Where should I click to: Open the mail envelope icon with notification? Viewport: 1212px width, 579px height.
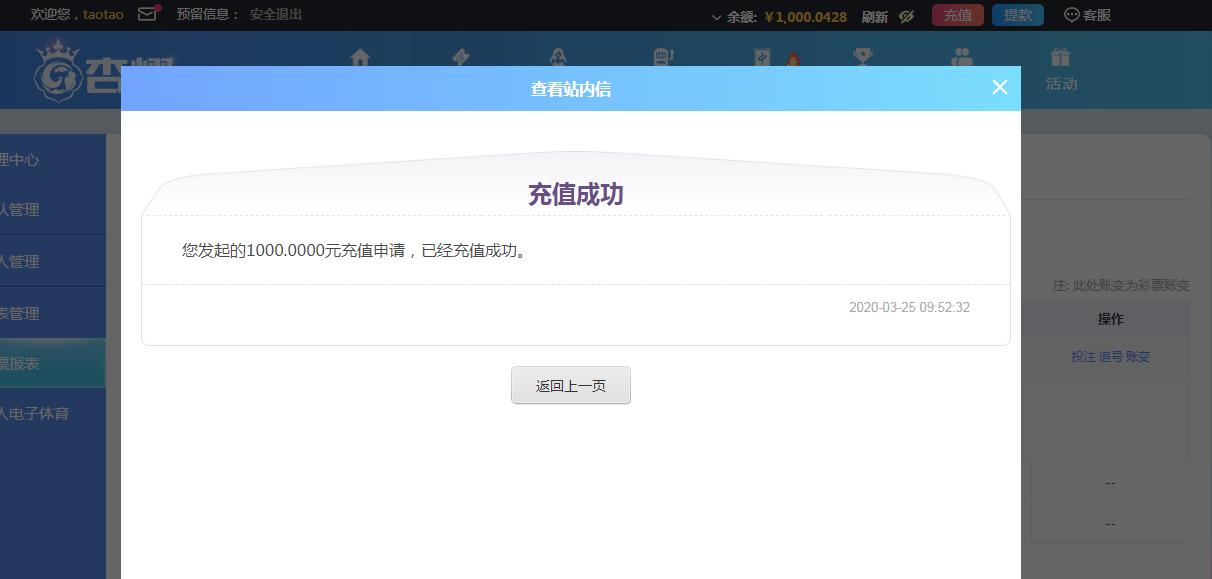tap(148, 14)
